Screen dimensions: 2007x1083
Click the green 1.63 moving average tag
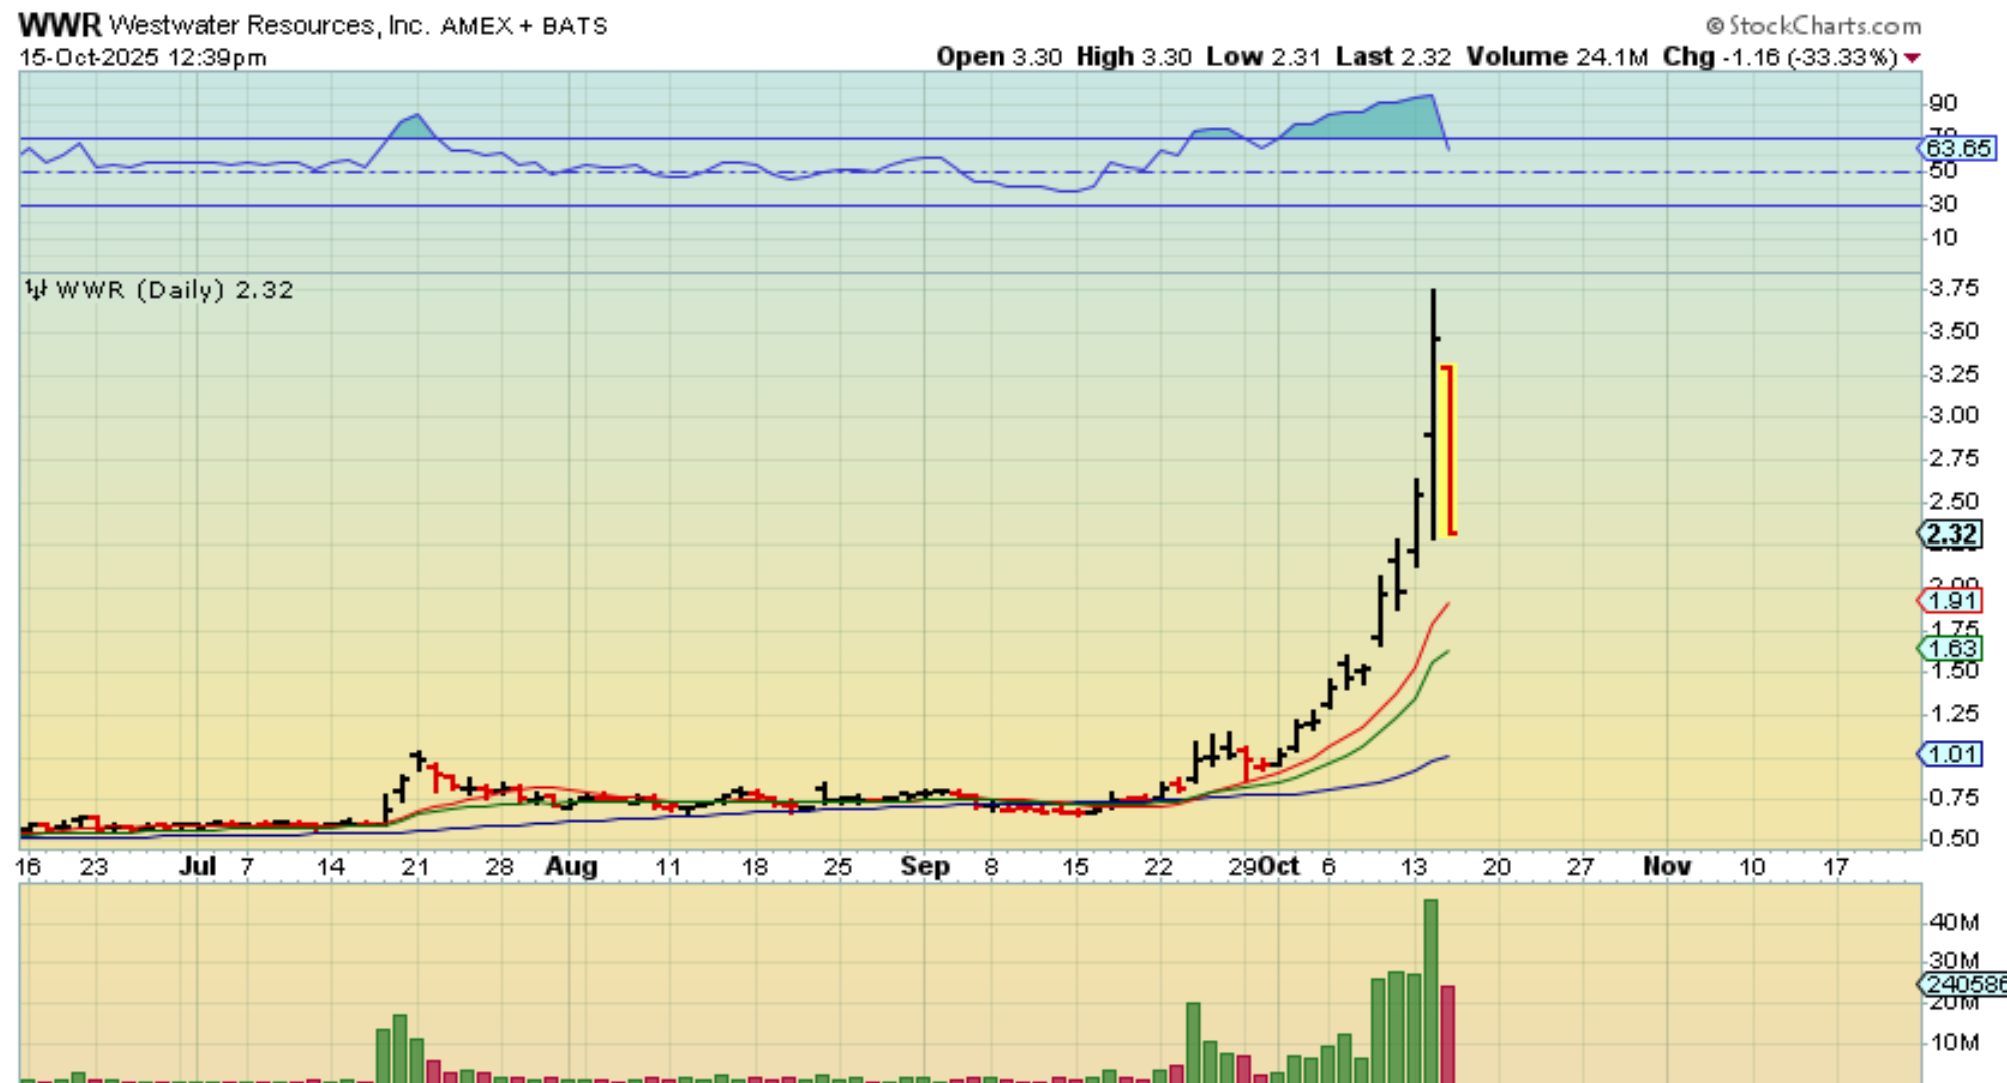click(1951, 649)
